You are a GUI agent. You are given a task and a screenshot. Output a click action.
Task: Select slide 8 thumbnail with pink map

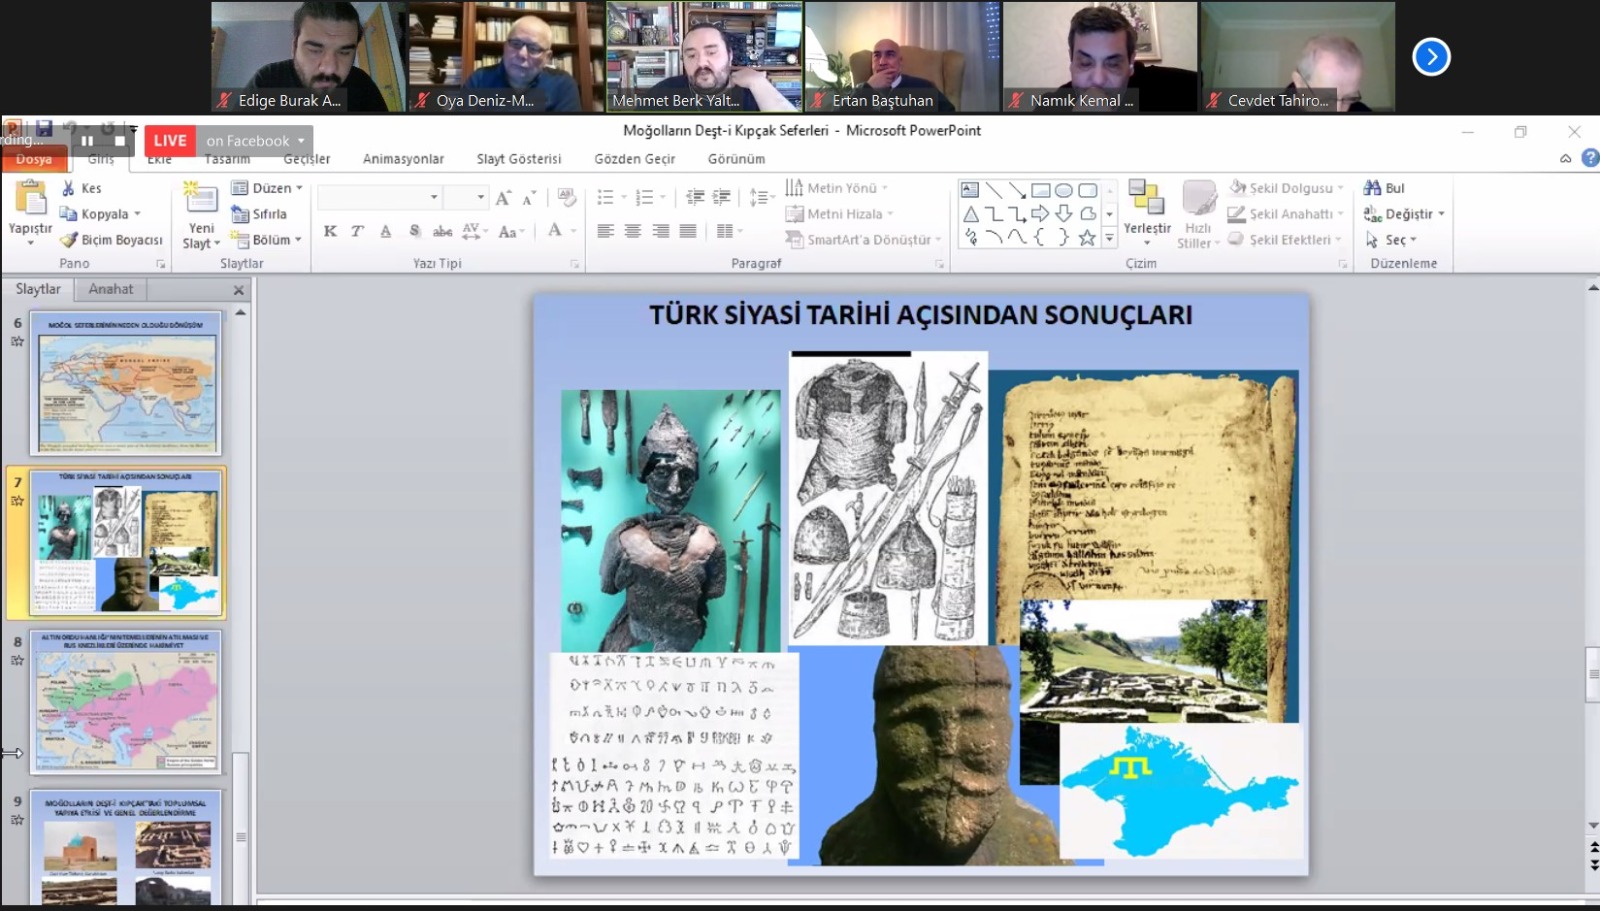tap(126, 701)
